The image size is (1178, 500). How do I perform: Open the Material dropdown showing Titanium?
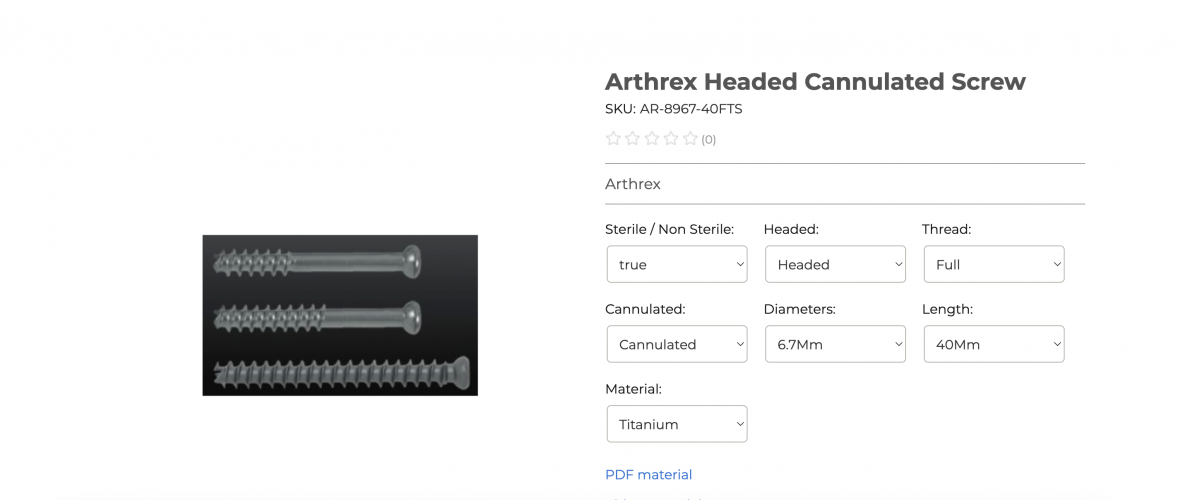click(x=677, y=424)
